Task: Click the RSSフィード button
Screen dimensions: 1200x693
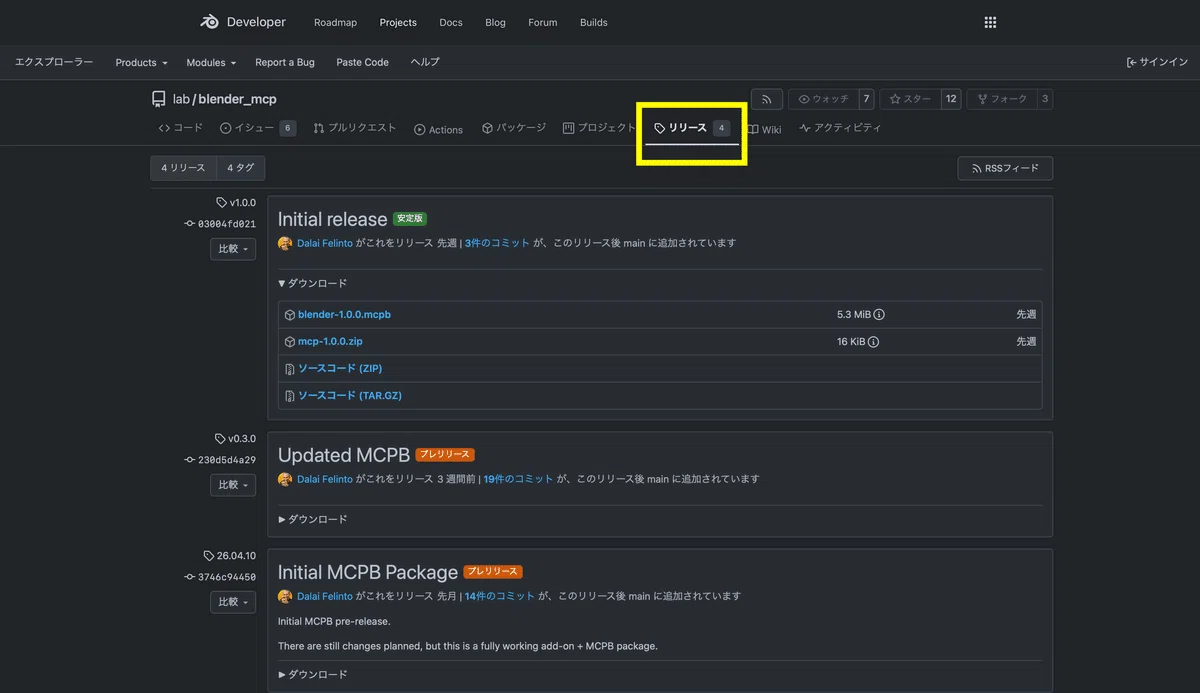Action: (x=1005, y=168)
